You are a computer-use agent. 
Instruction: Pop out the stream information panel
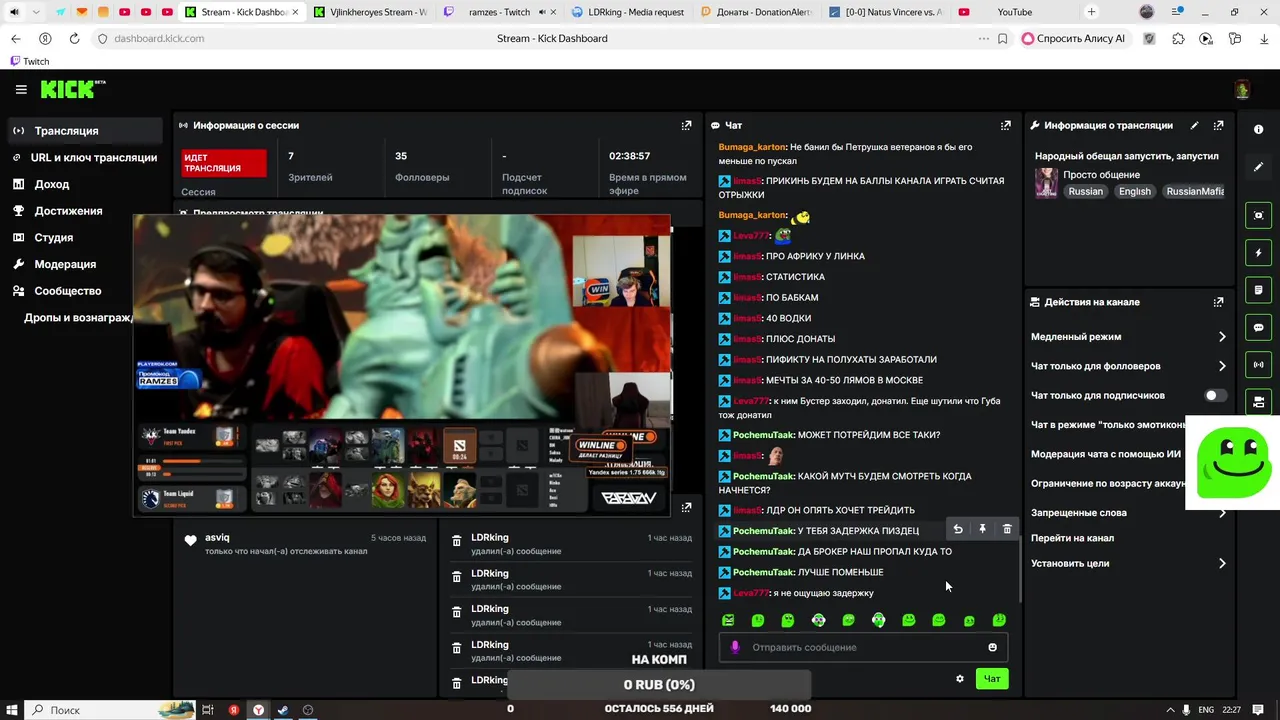[x=1218, y=125]
